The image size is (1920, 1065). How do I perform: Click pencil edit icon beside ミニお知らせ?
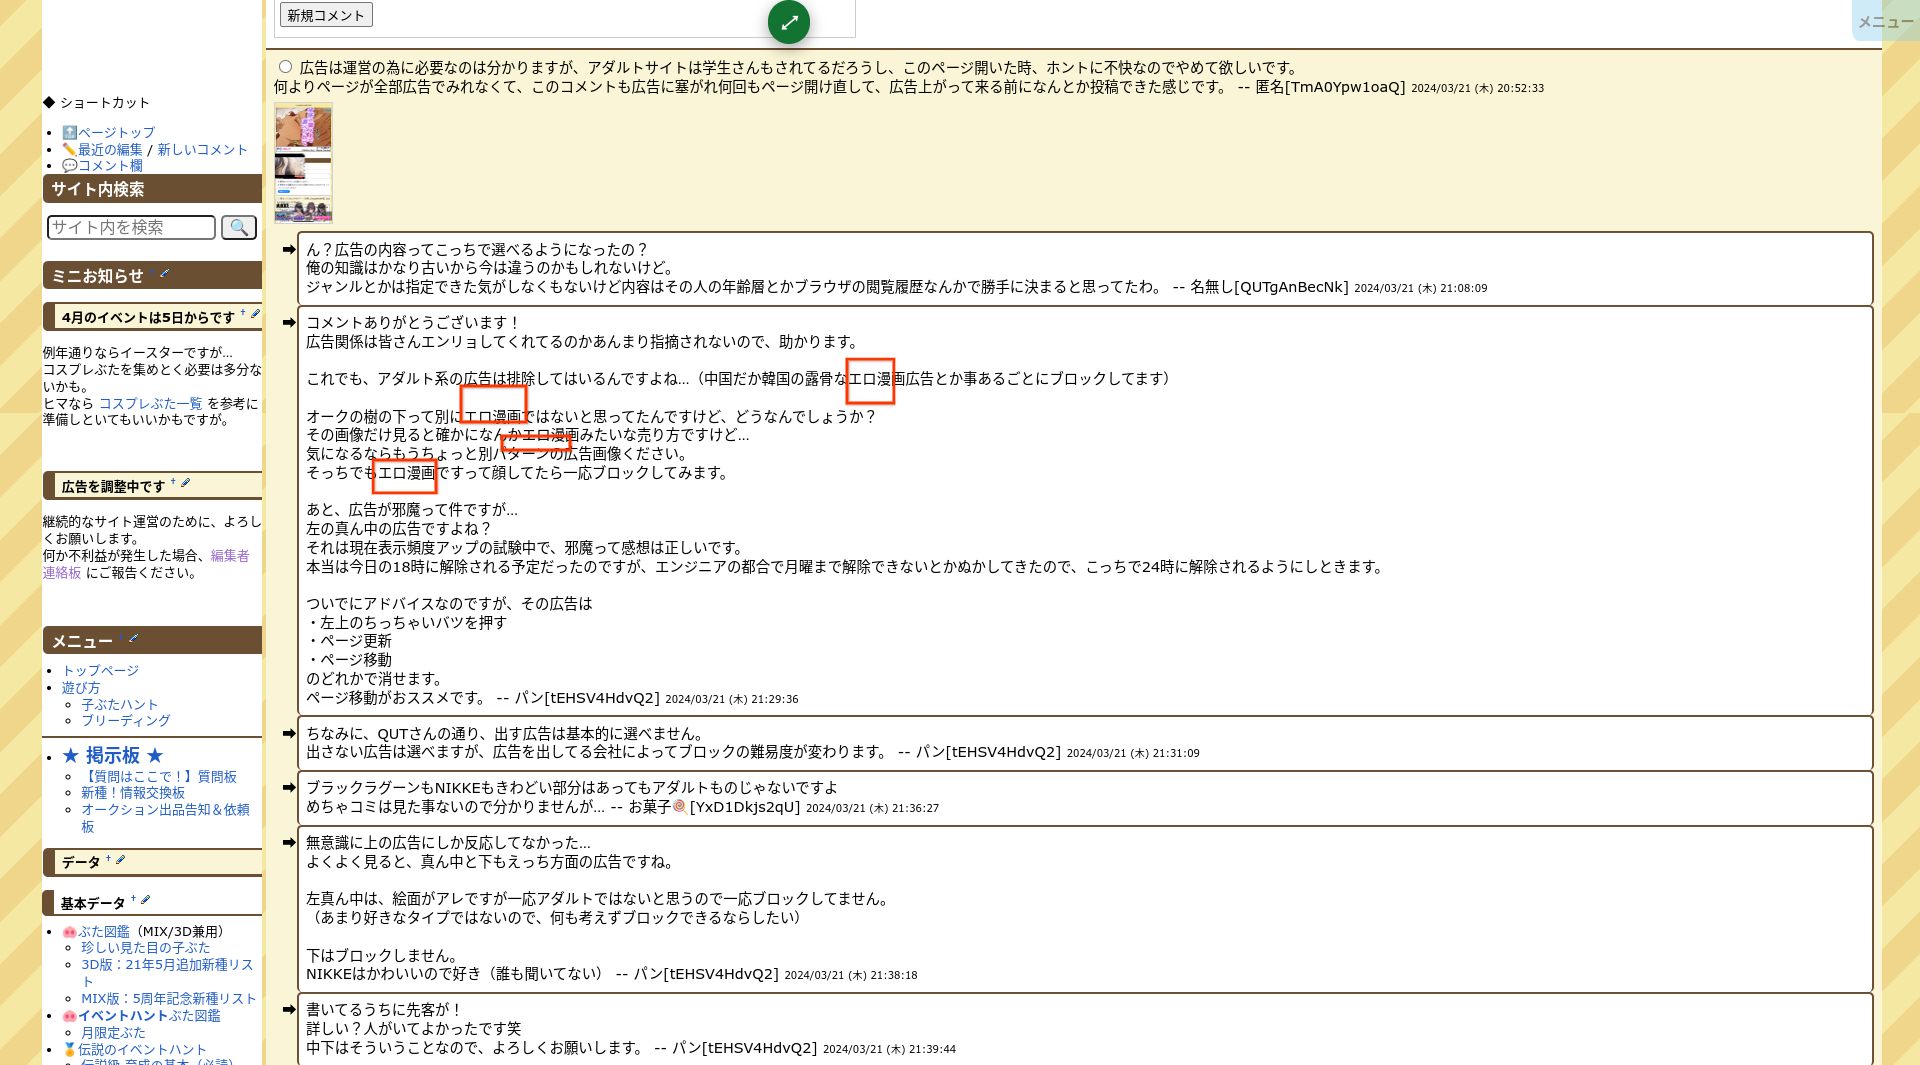[x=165, y=274]
